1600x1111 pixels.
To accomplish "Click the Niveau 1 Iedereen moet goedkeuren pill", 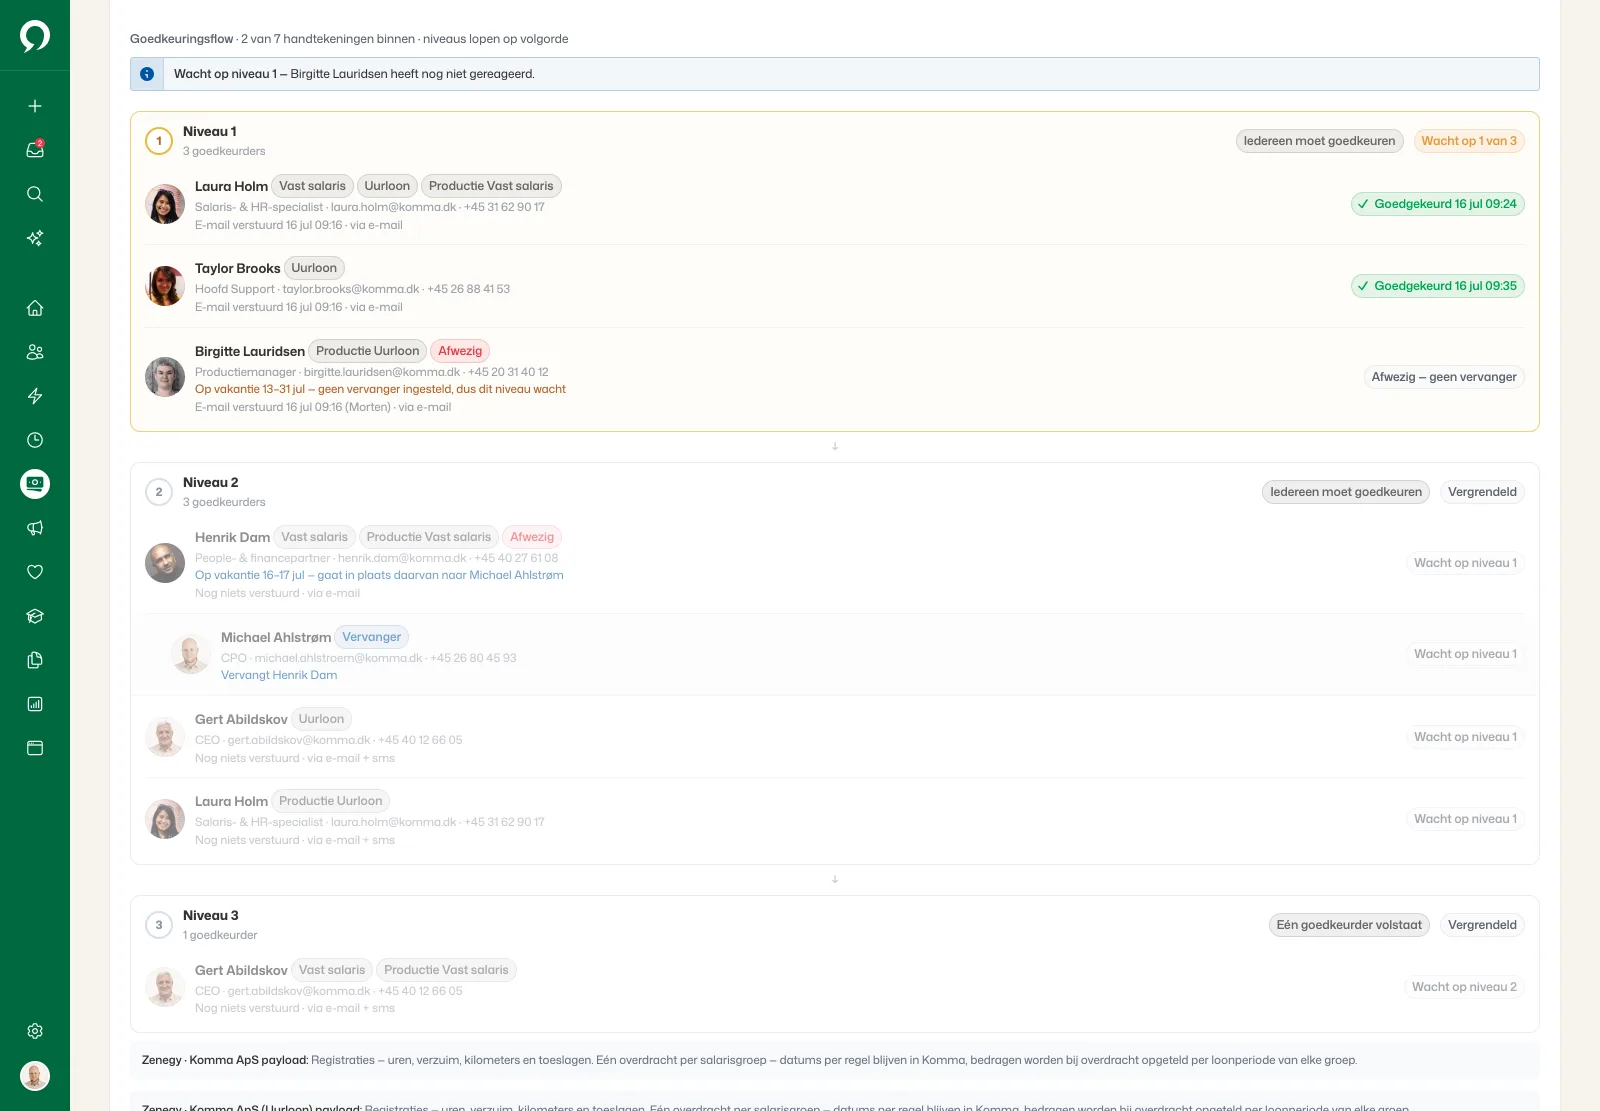I will click(1319, 141).
